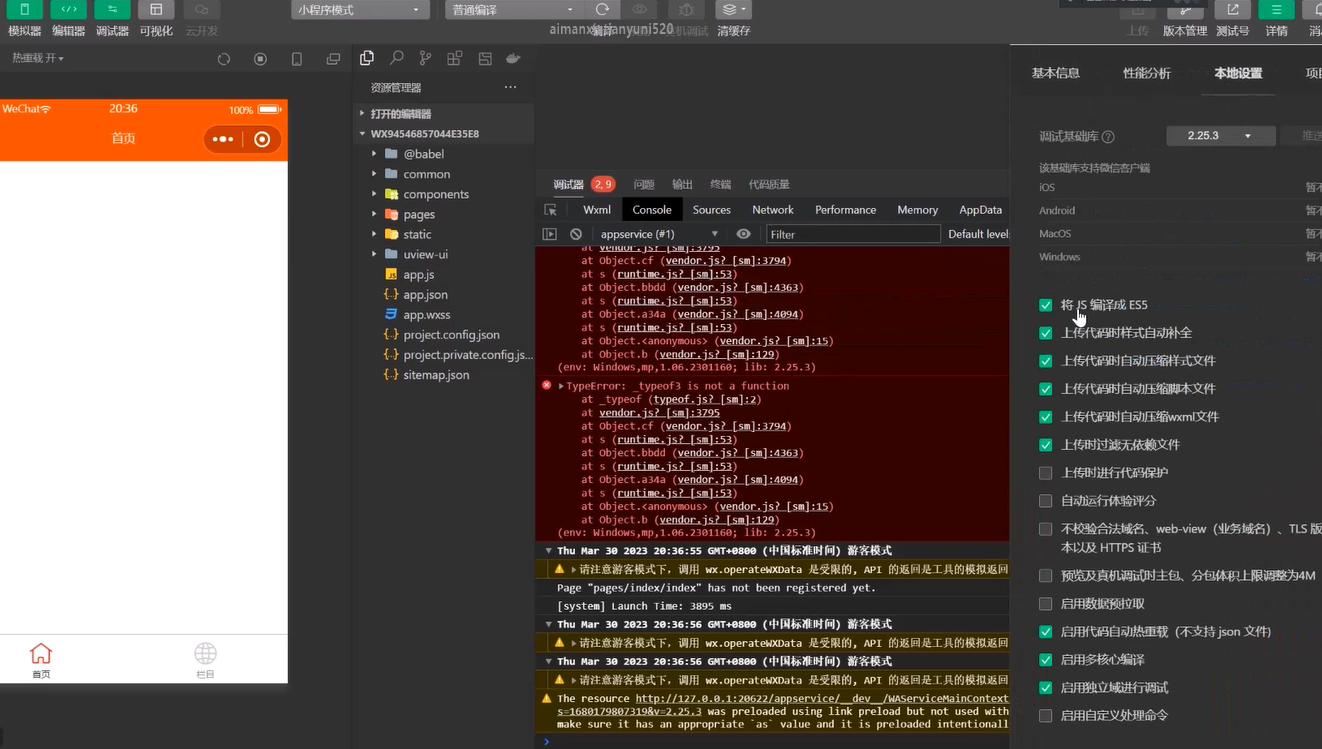This screenshot has height=749, width=1322.
Task: Open the 性能分析 tab in details panel
Action: click(1147, 73)
